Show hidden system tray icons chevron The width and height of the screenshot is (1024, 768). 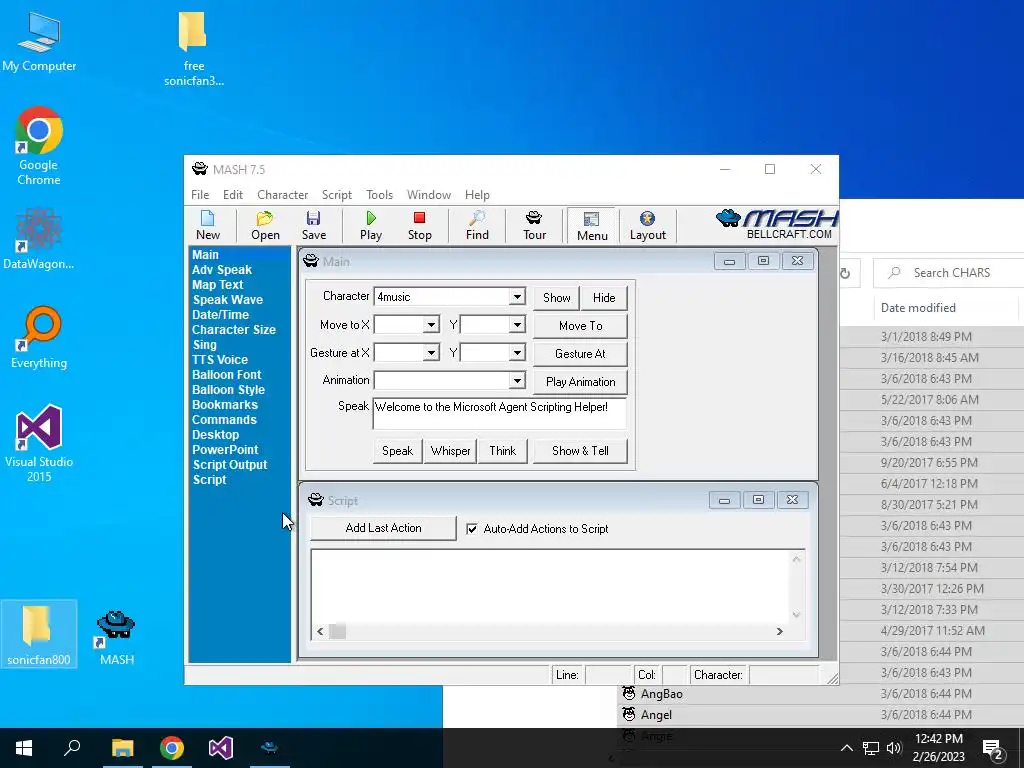coord(846,748)
